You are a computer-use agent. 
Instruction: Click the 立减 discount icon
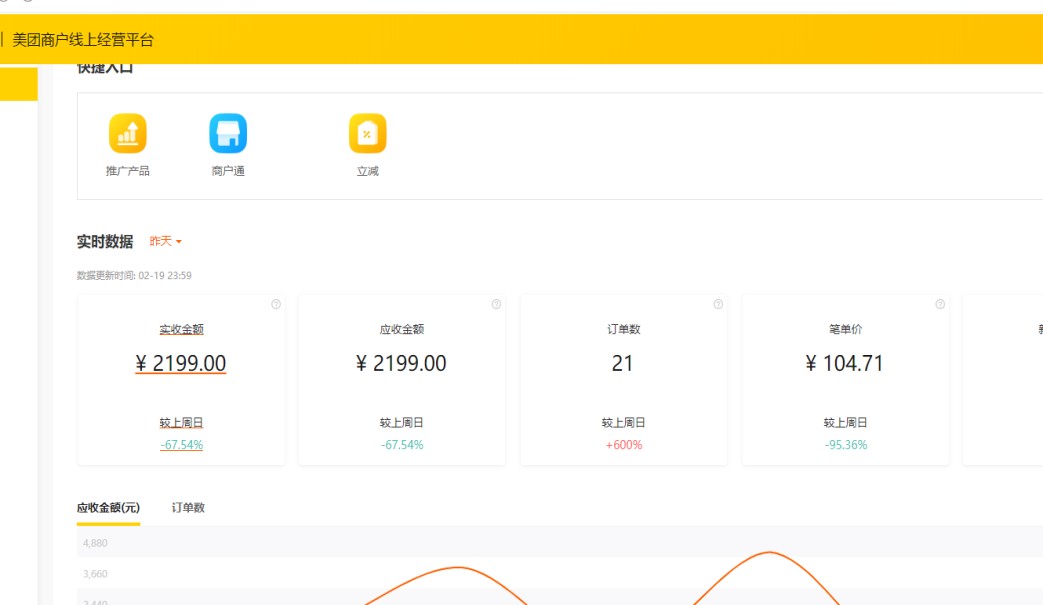(367, 134)
